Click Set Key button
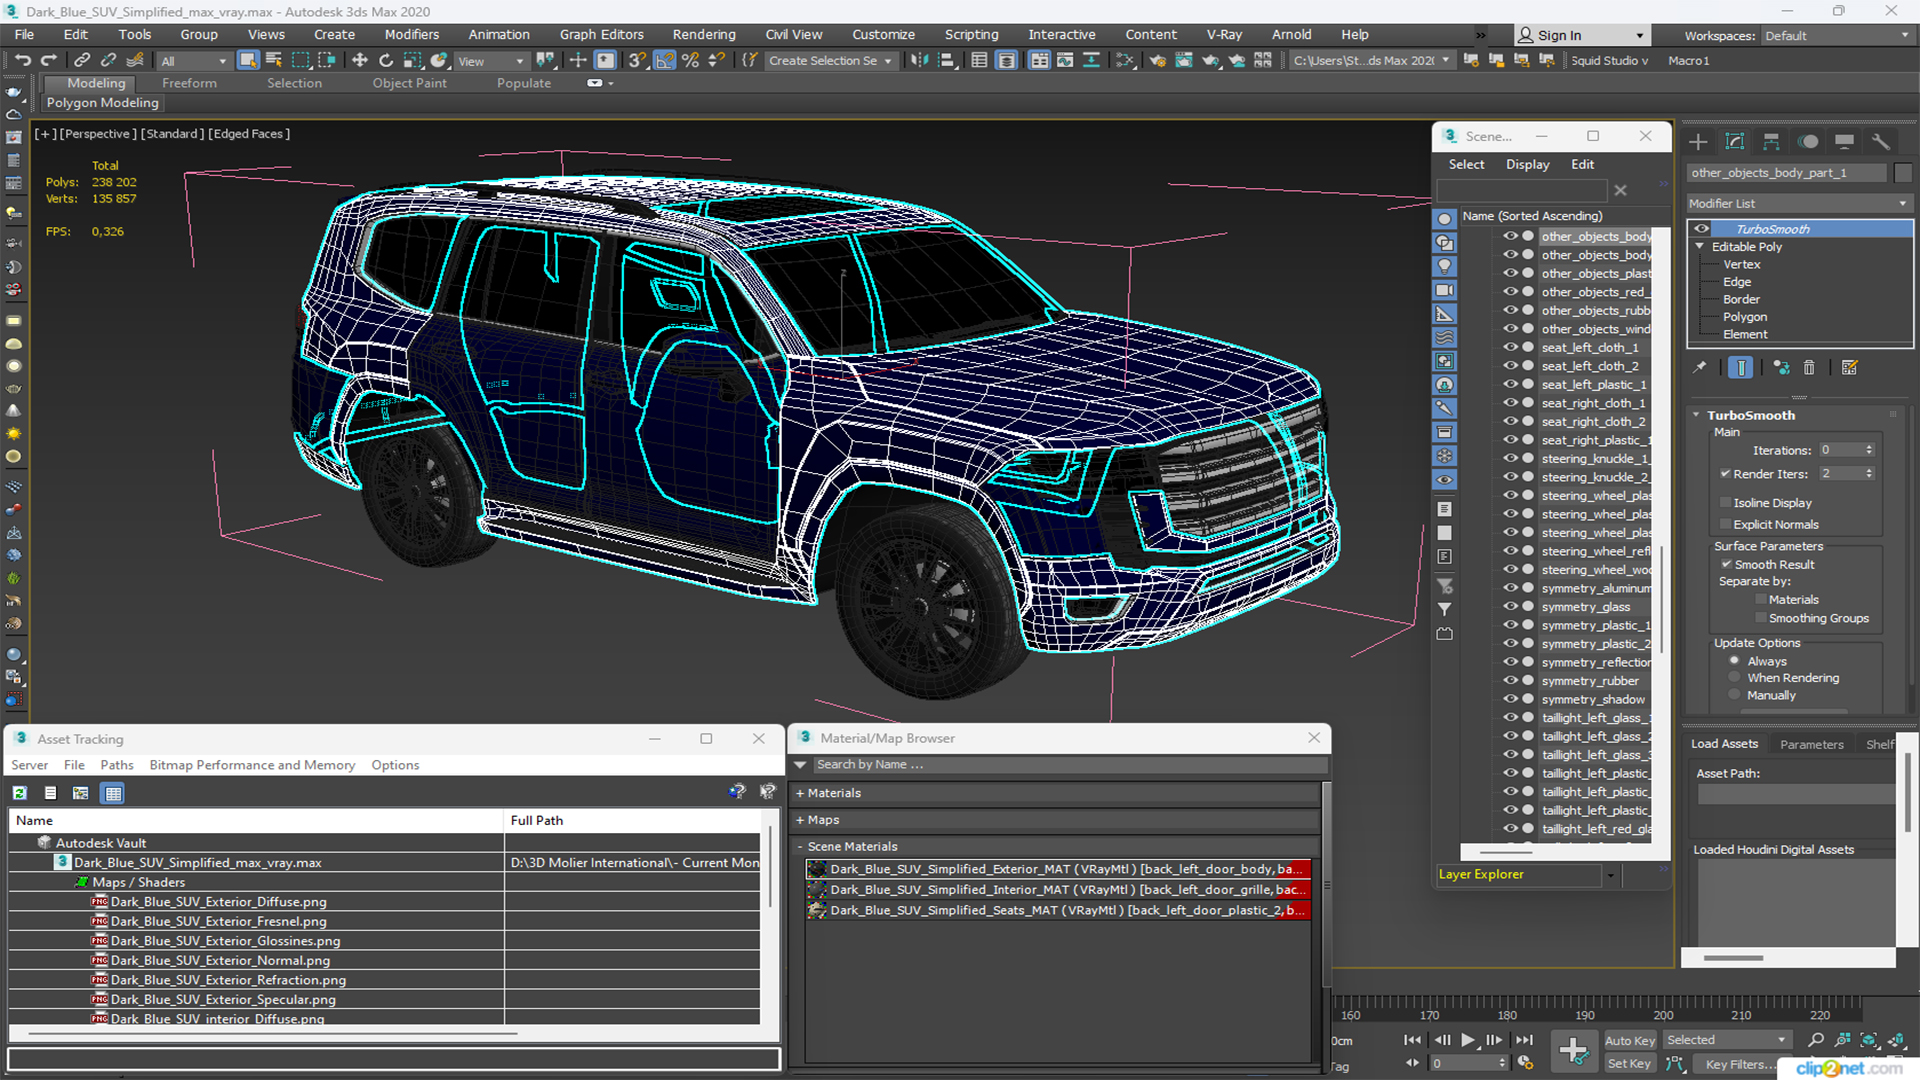The height and width of the screenshot is (1080, 1920). point(1630,1064)
